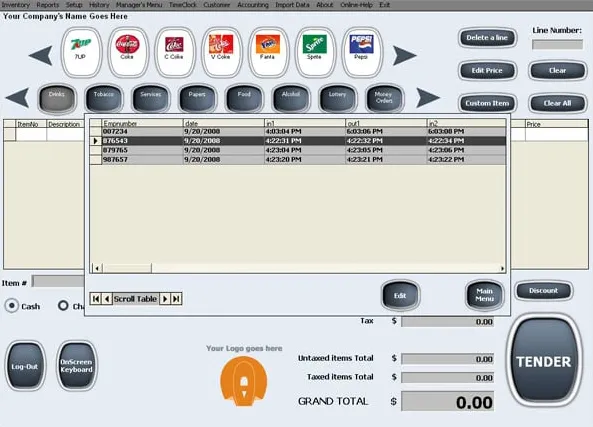Hit the big TENDER button
593x427 pixels.
(x=544, y=361)
